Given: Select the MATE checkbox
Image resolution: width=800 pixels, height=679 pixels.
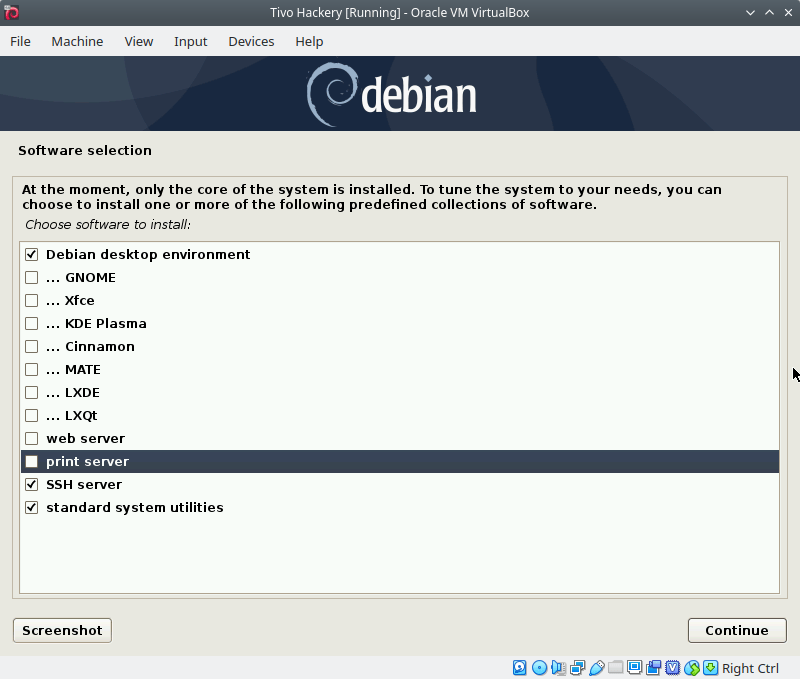Looking at the screenshot, I should 32,369.
